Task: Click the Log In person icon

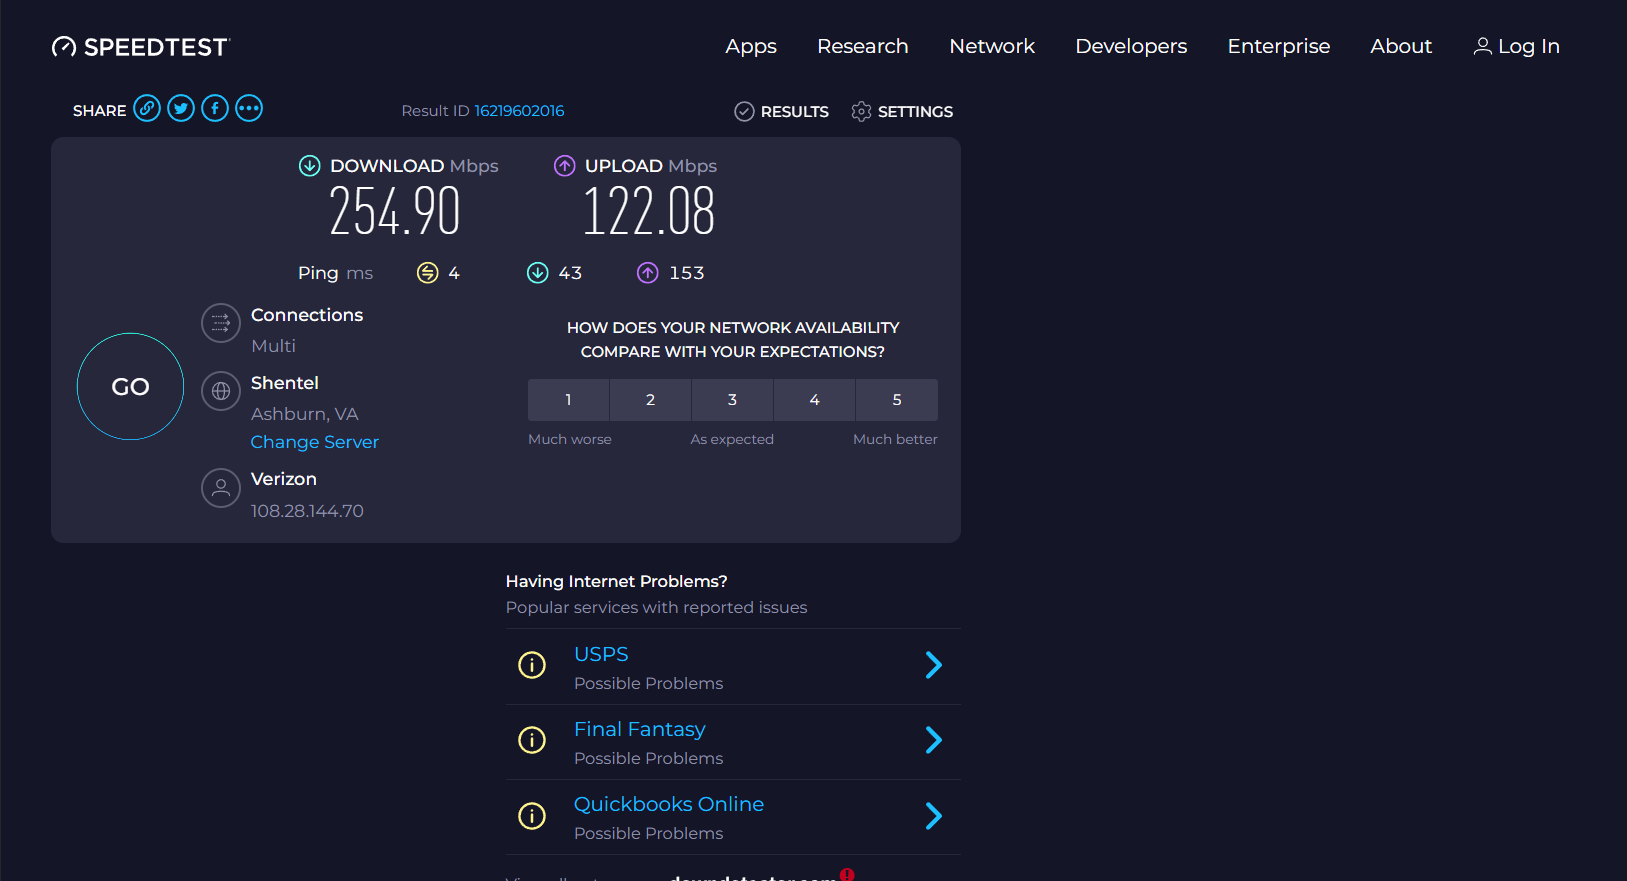Action: pos(1483,46)
